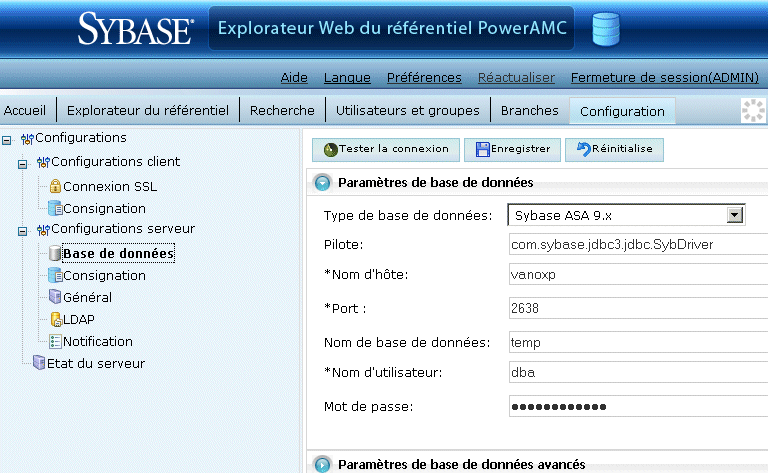
Task: Open Utilisateurs et groupes tab
Action: click(x=408, y=111)
